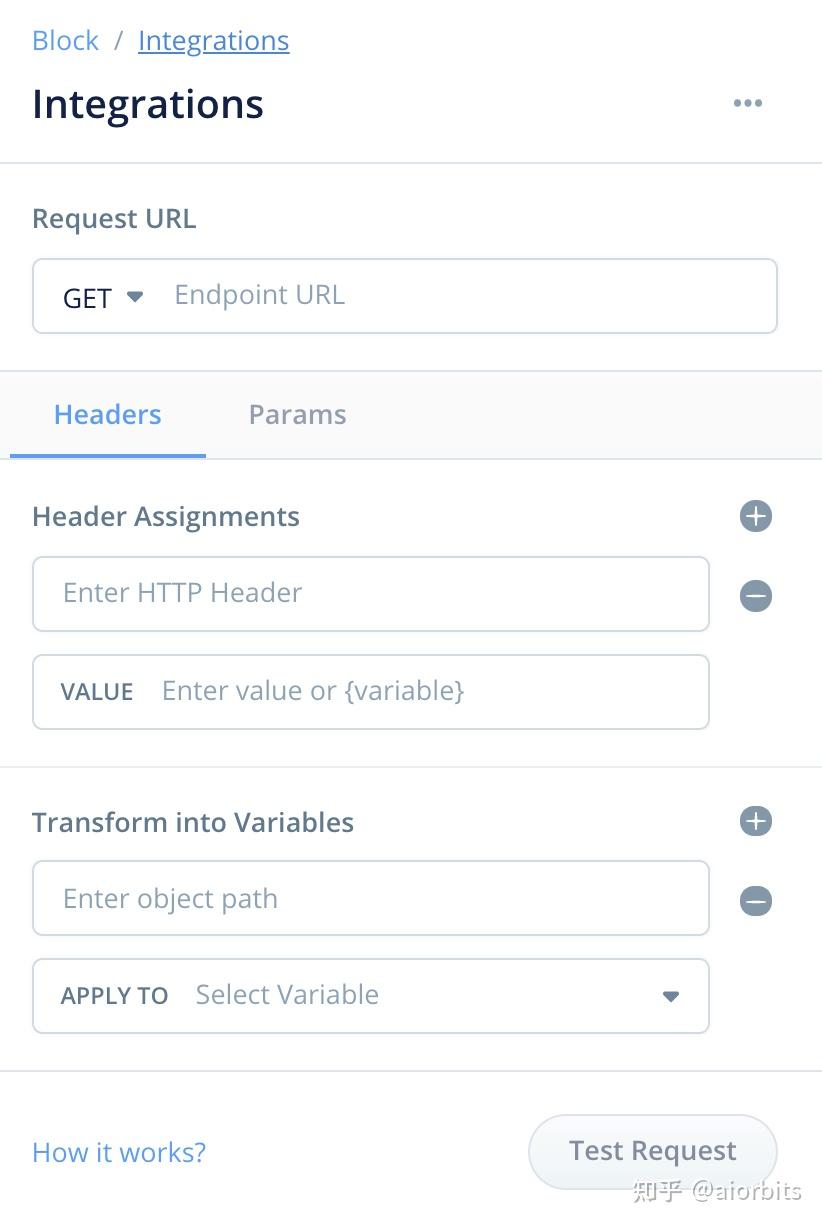This screenshot has height=1224, width=822.
Task: Click the Integrations page heading
Action: pyautogui.click(x=148, y=104)
